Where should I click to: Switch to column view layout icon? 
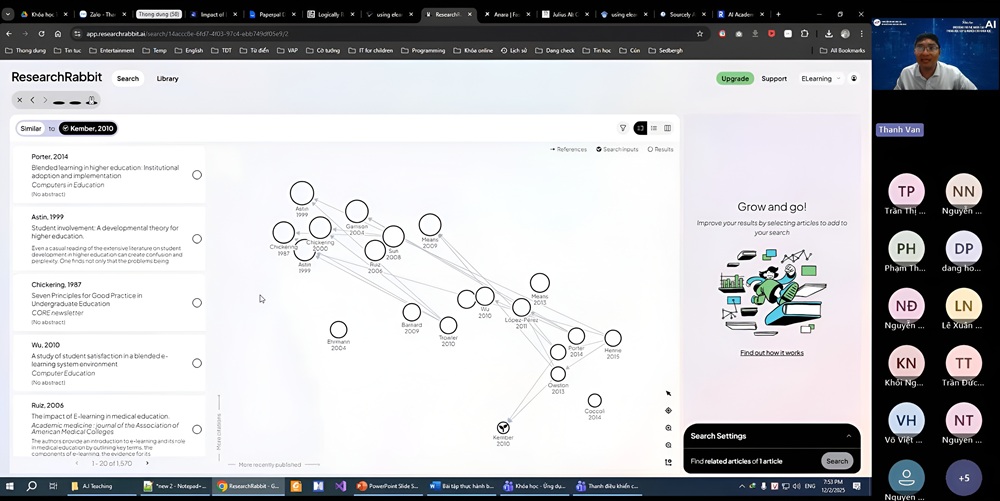coord(668,128)
